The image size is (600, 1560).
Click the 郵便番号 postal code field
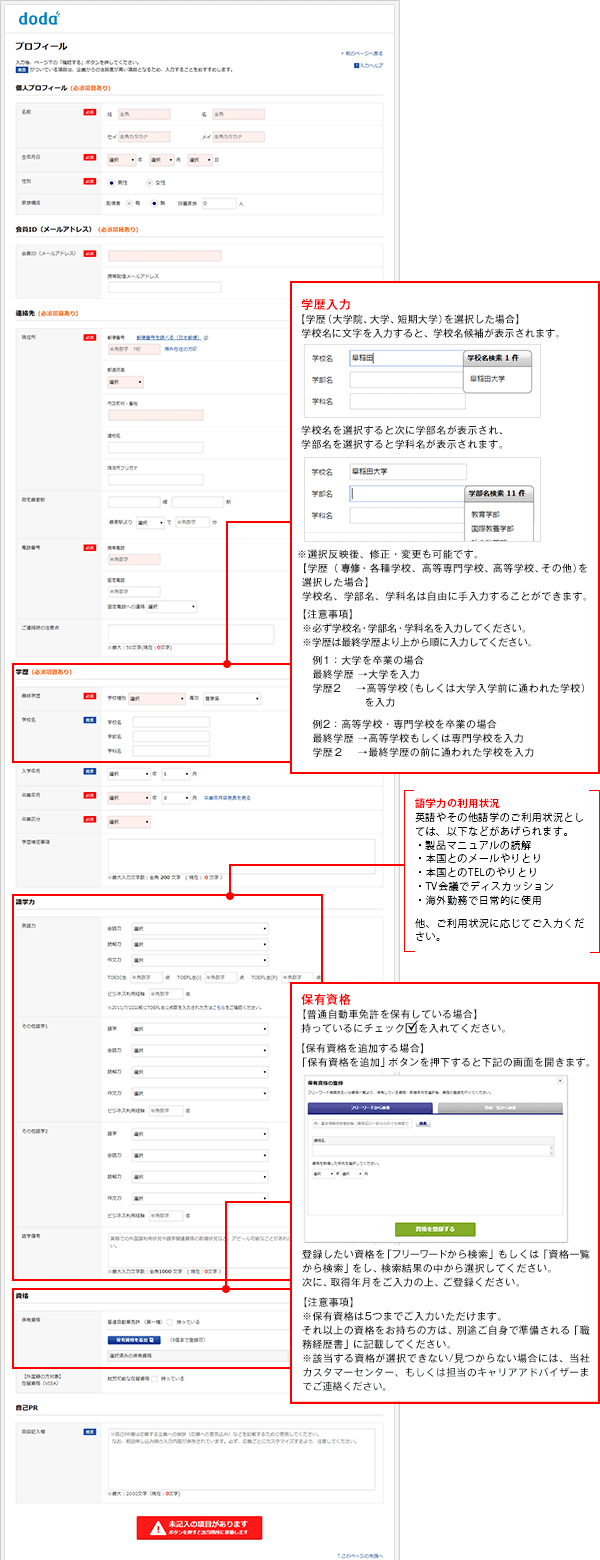(133, 350)
